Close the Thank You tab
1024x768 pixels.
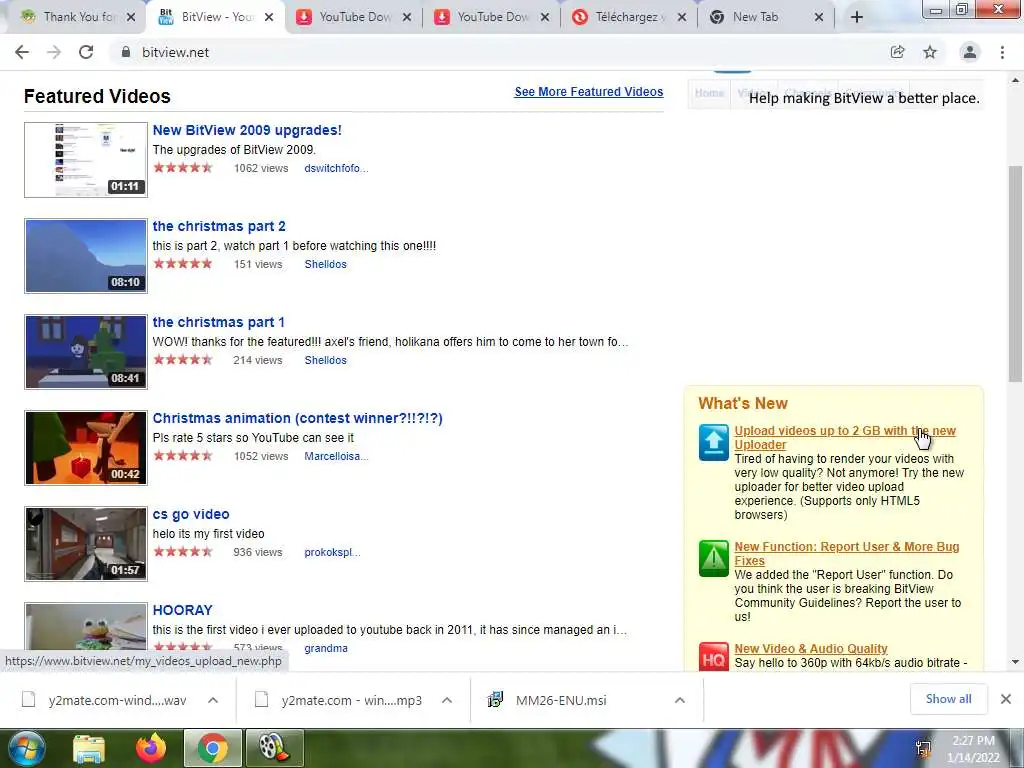(x=131, y=17)
